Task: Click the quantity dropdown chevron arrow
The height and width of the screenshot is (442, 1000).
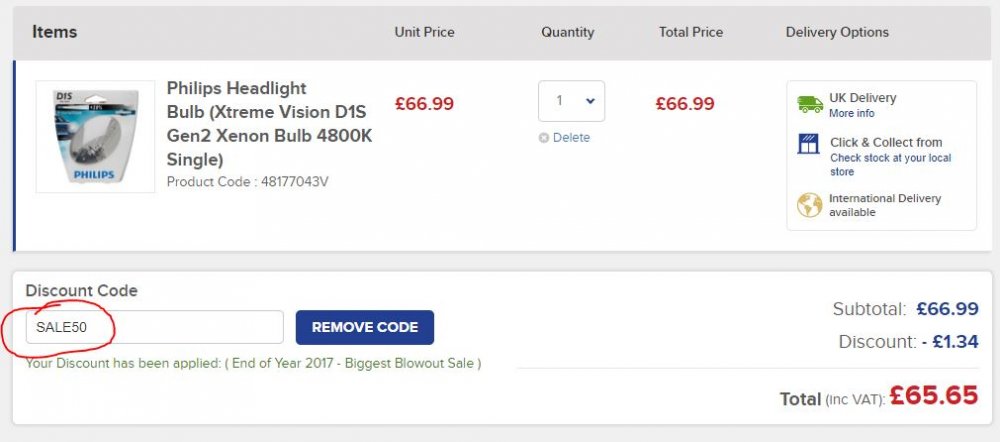Action: [590, 101]
